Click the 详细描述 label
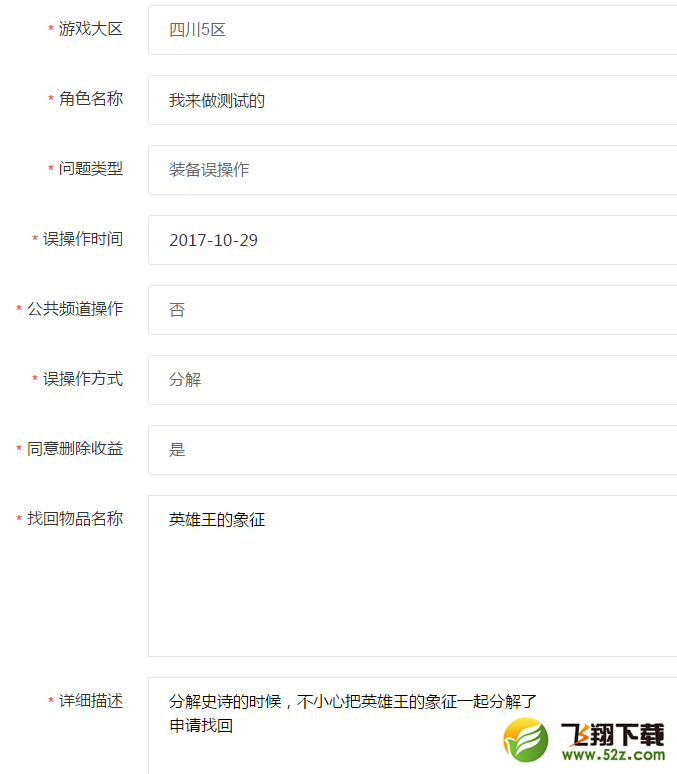 [91, 701]
